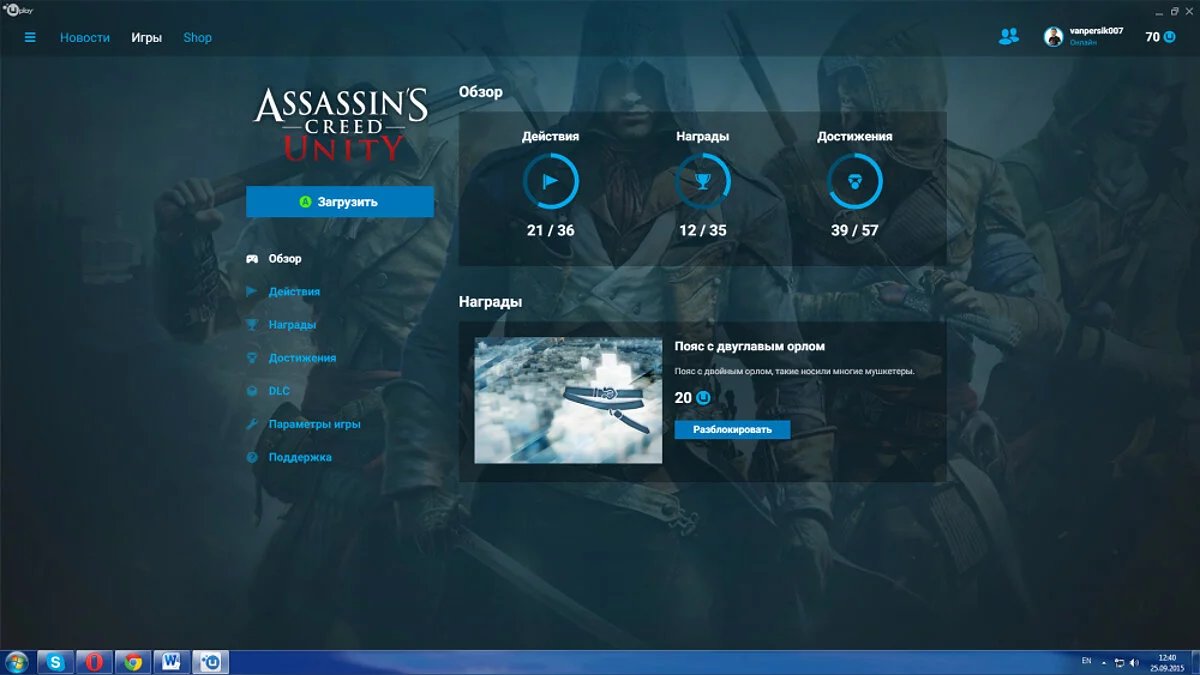Click the Достижения progress circle with badge
This screenshot has width=1200, height=675.
tap(855, 181)
